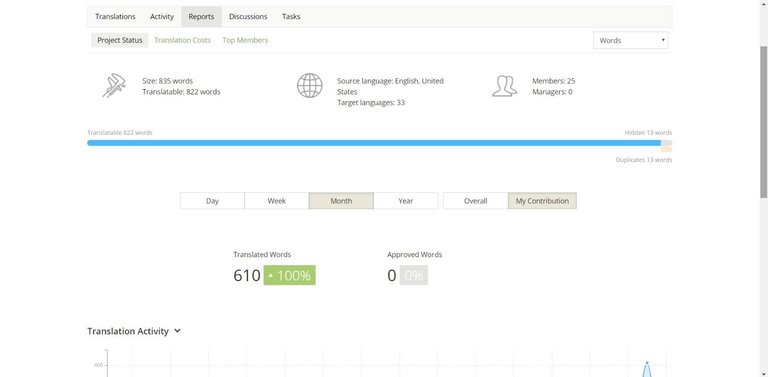Screen dimensions: 768x377
Task: Select the Week period toggle
Action: tap(277, 201)
